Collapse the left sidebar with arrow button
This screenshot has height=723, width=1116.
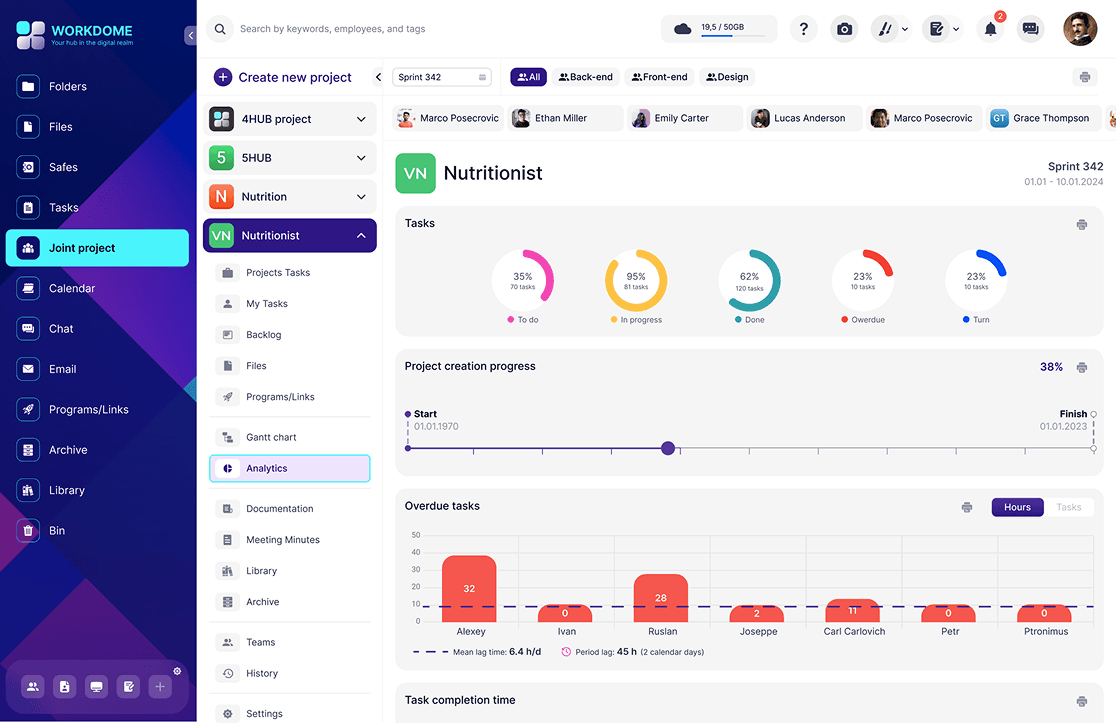point(190,36)
